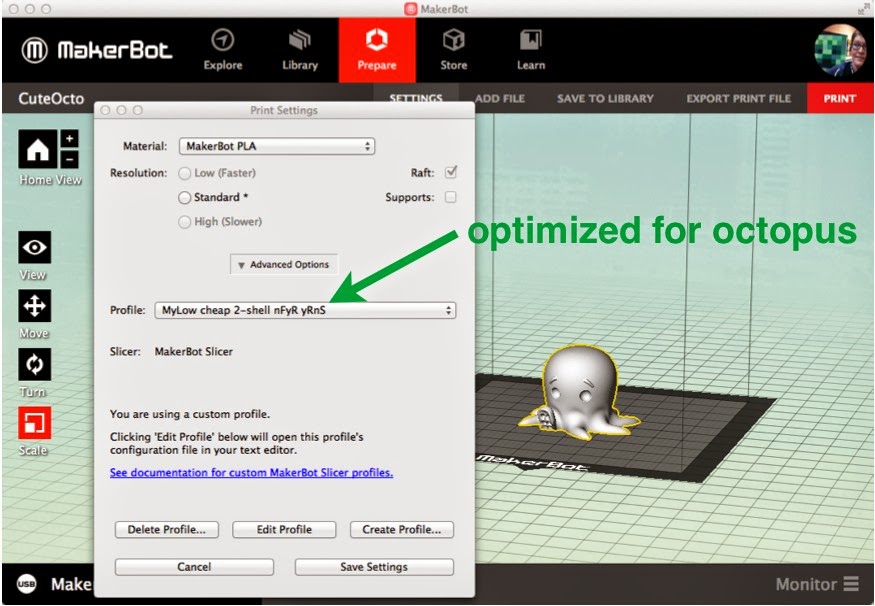Collapse the Advanced Options section
This screenshot has width=875, height=606.
point(283,264)
